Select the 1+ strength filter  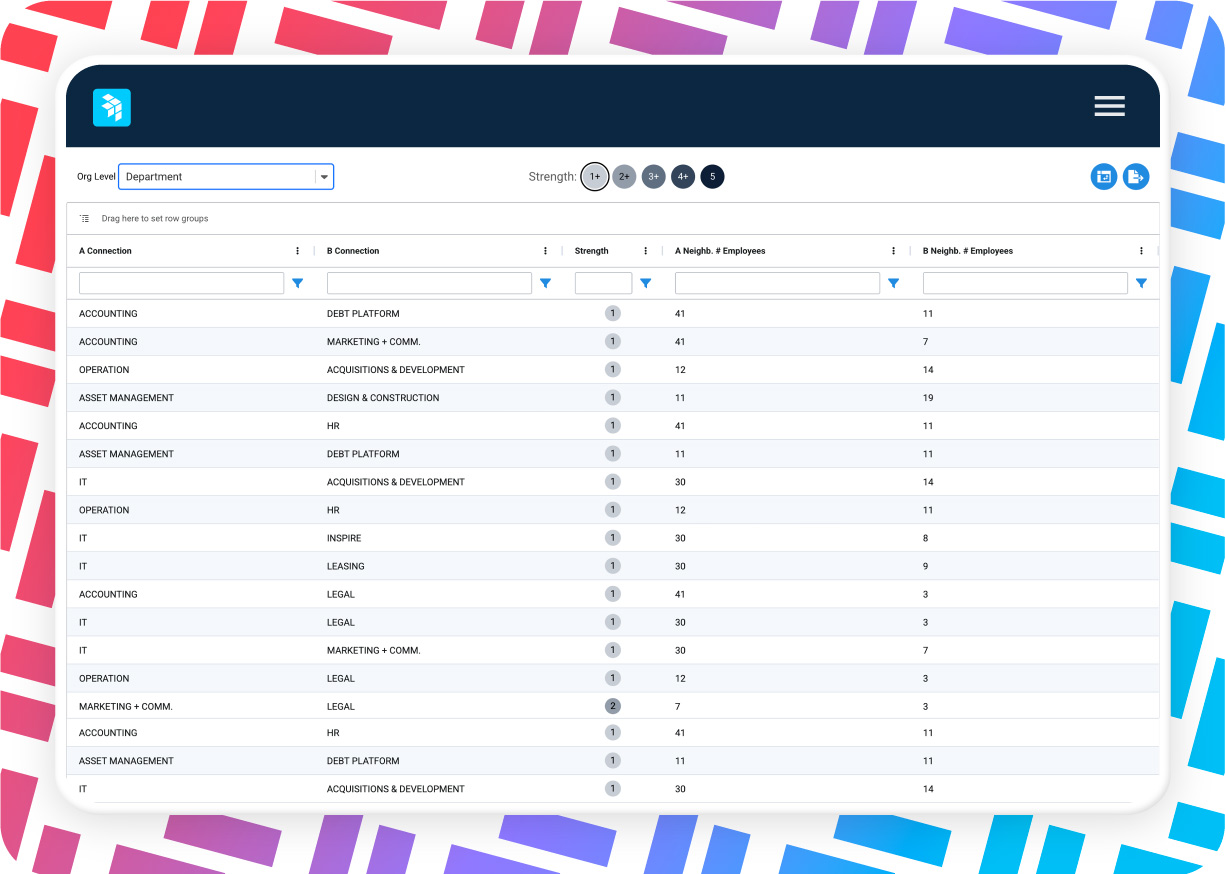click(x=594, y=177)
